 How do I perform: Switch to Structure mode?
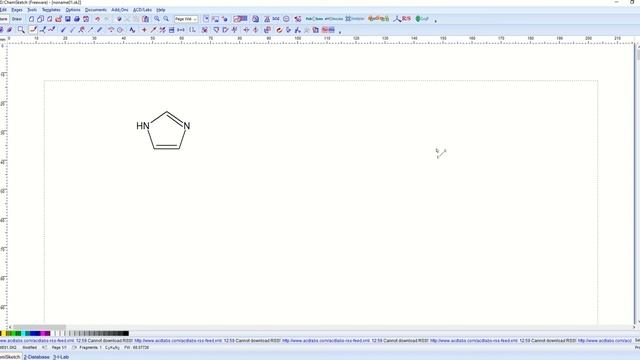pyautogui.click(x=4, y=19)
